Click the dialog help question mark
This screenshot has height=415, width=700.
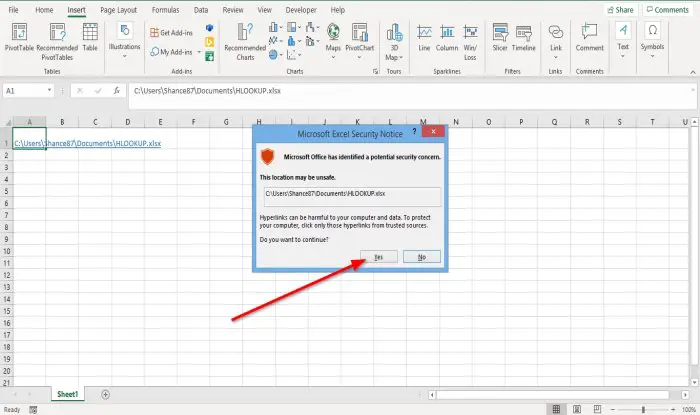click(414, 131)
